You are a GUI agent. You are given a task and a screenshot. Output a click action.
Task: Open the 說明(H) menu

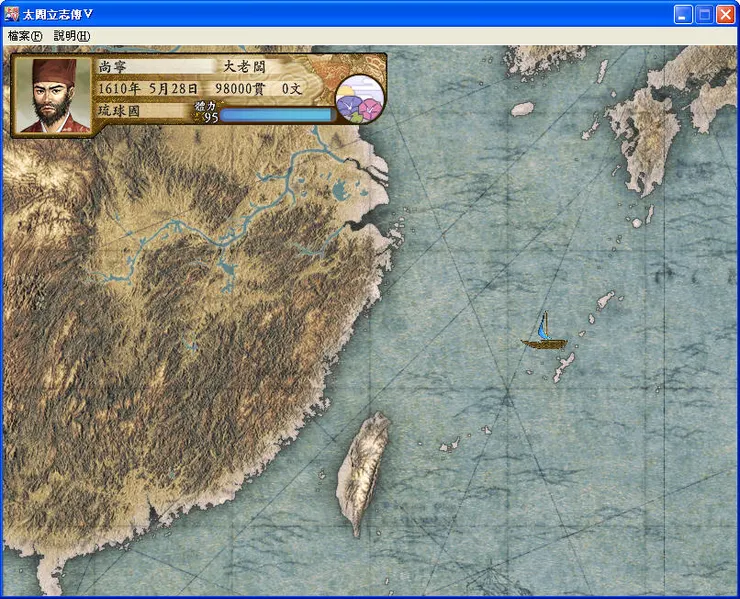[x=72, y=36]
